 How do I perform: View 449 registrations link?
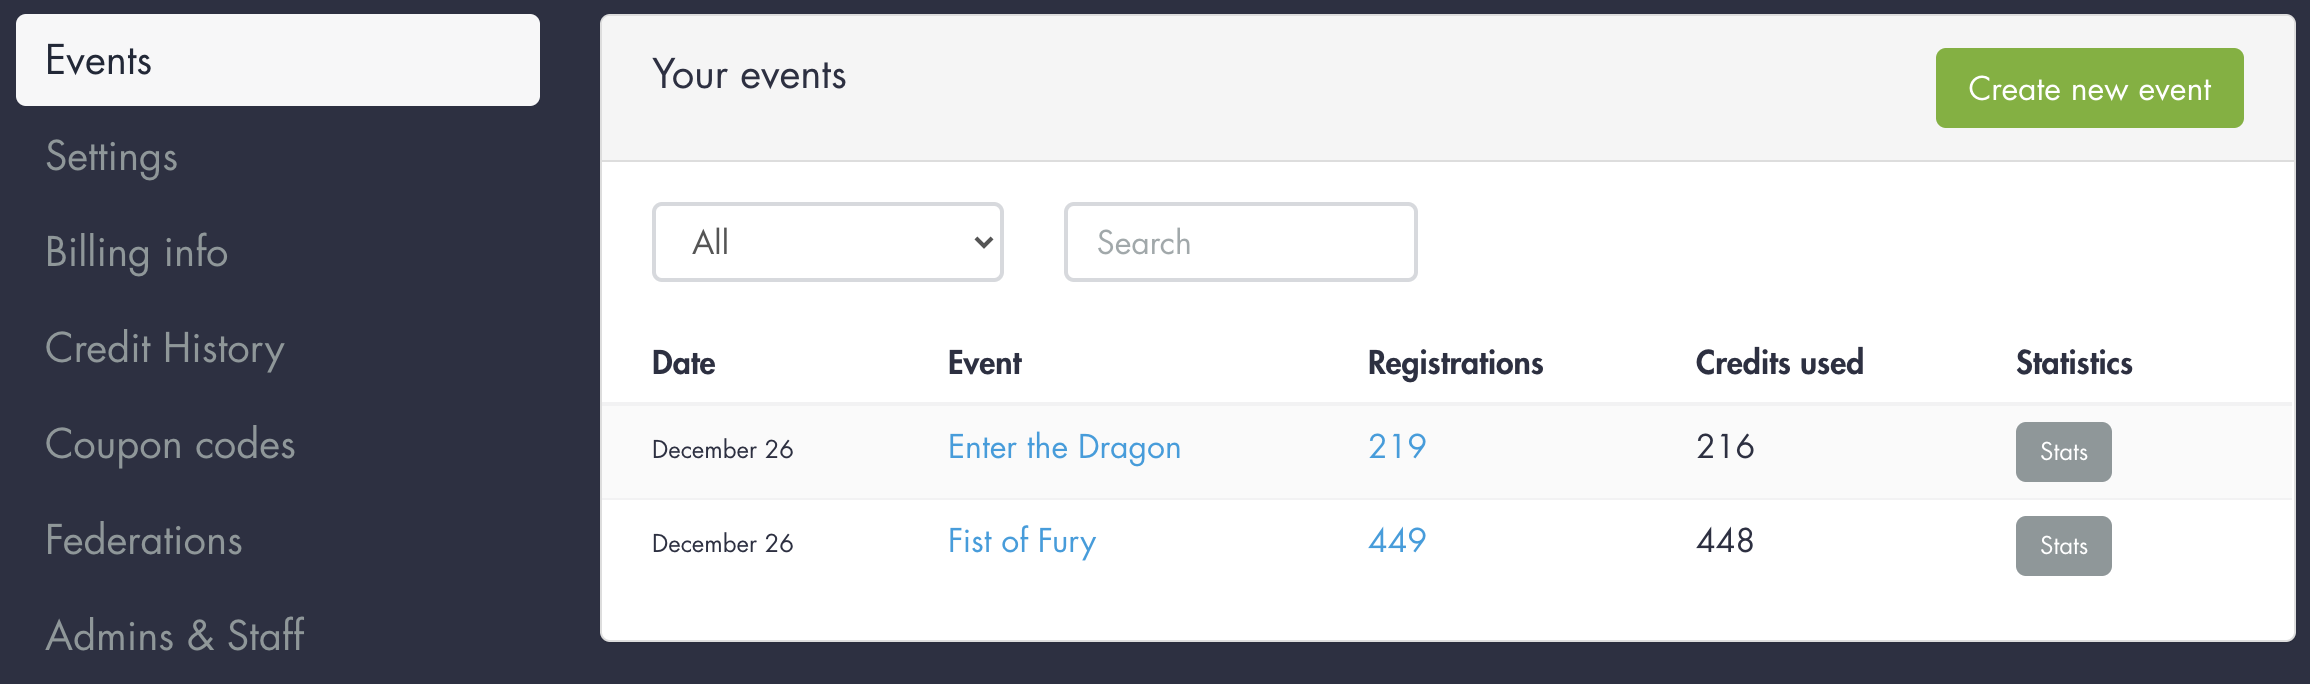pyautogui.click(x=1397, y=540)
